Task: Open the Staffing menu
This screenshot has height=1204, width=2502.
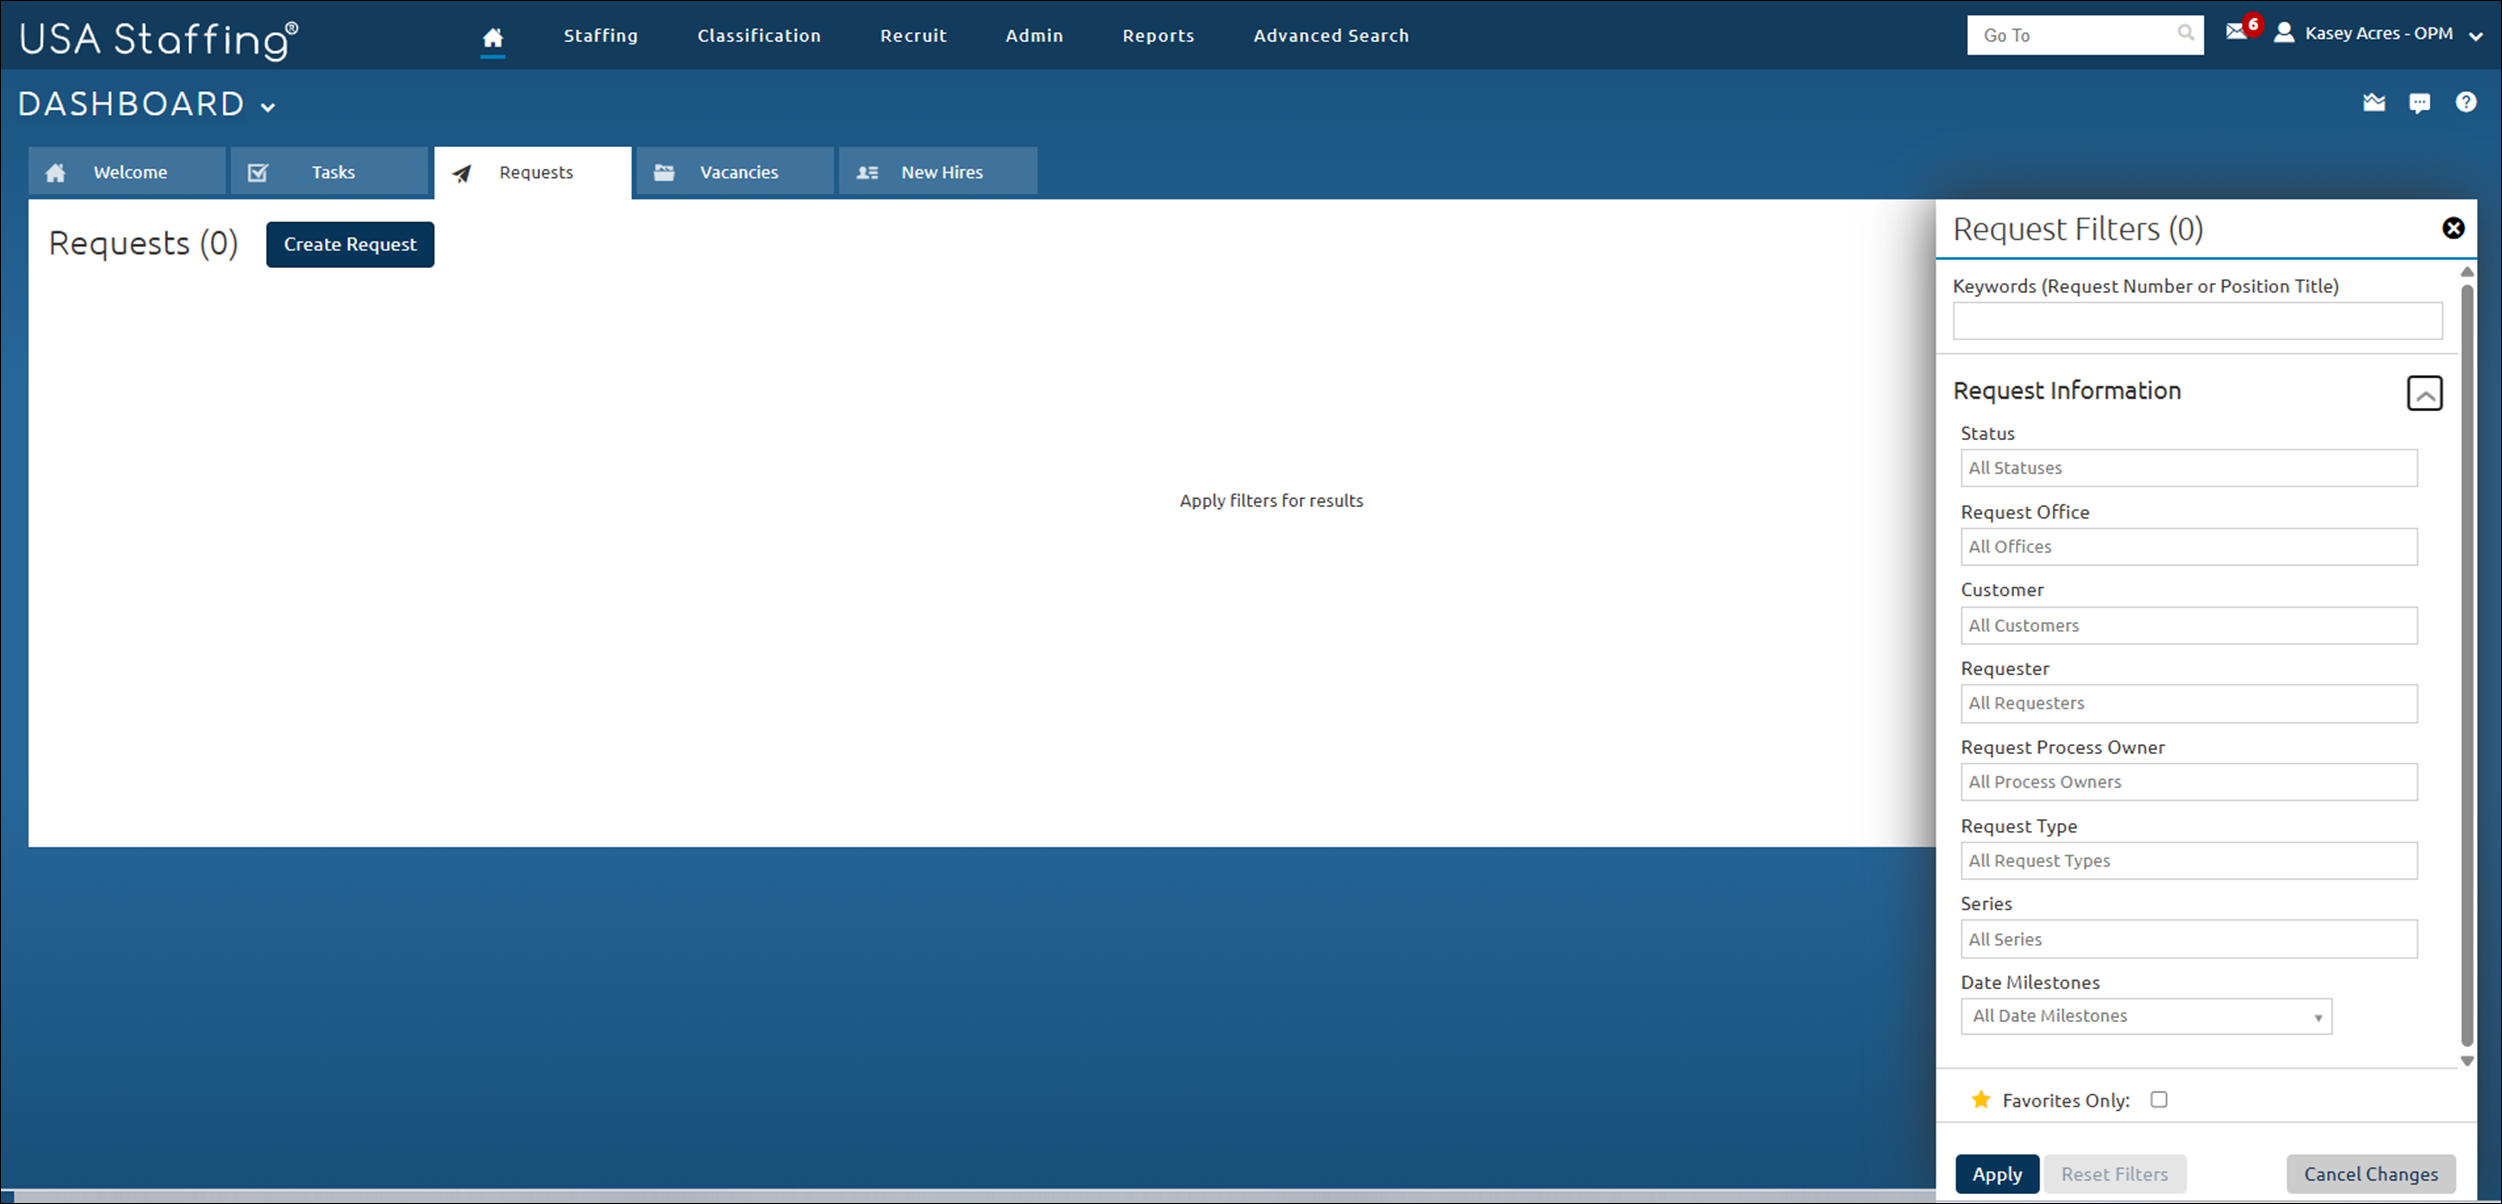Action: click(600, 36)
